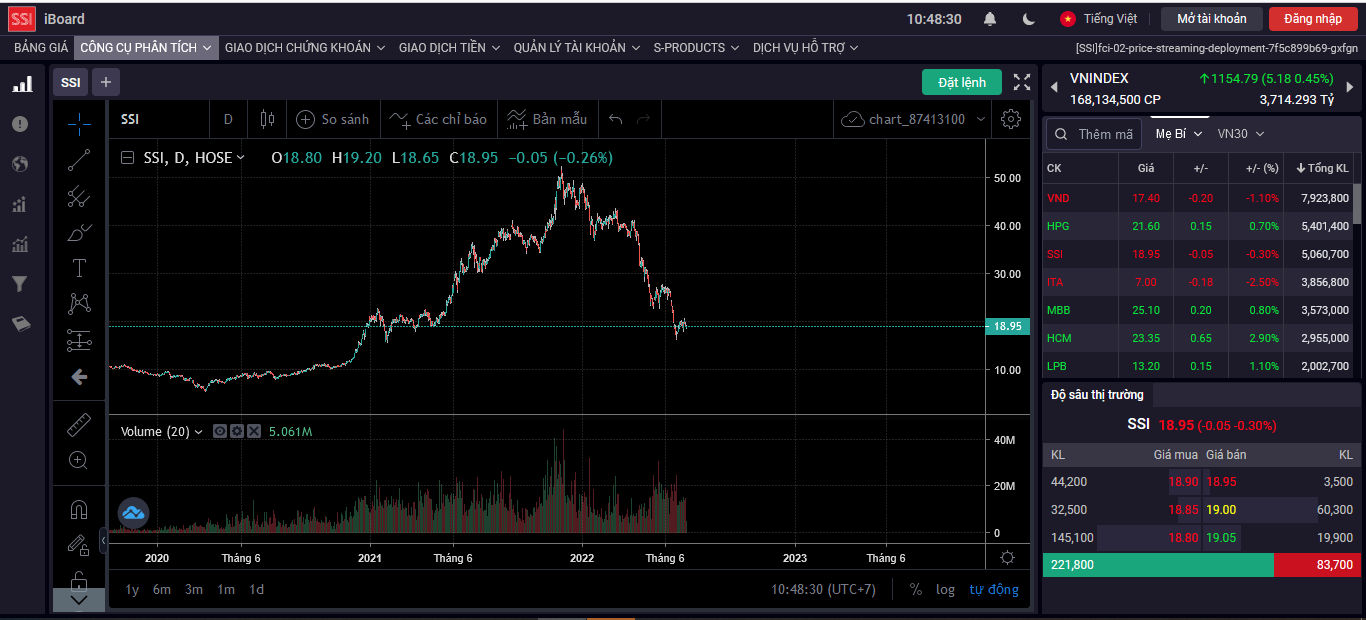
Task: Open BẢNG GIÁ menu
Action: (41, 47)
